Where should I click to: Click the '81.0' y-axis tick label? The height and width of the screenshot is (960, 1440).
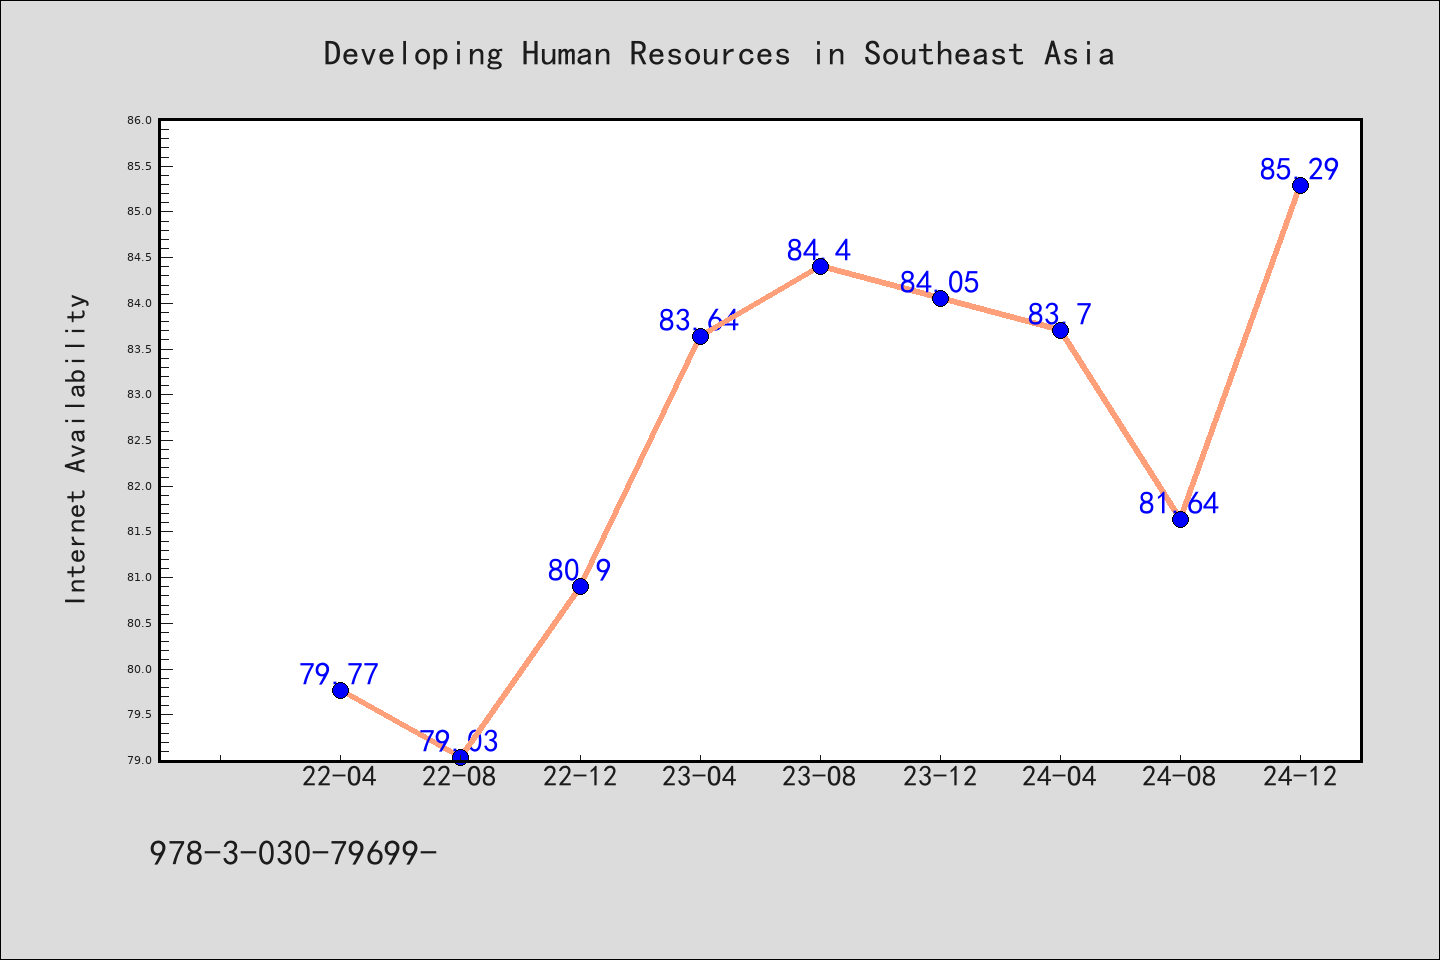pyautogui.click(x=140, y=577)
